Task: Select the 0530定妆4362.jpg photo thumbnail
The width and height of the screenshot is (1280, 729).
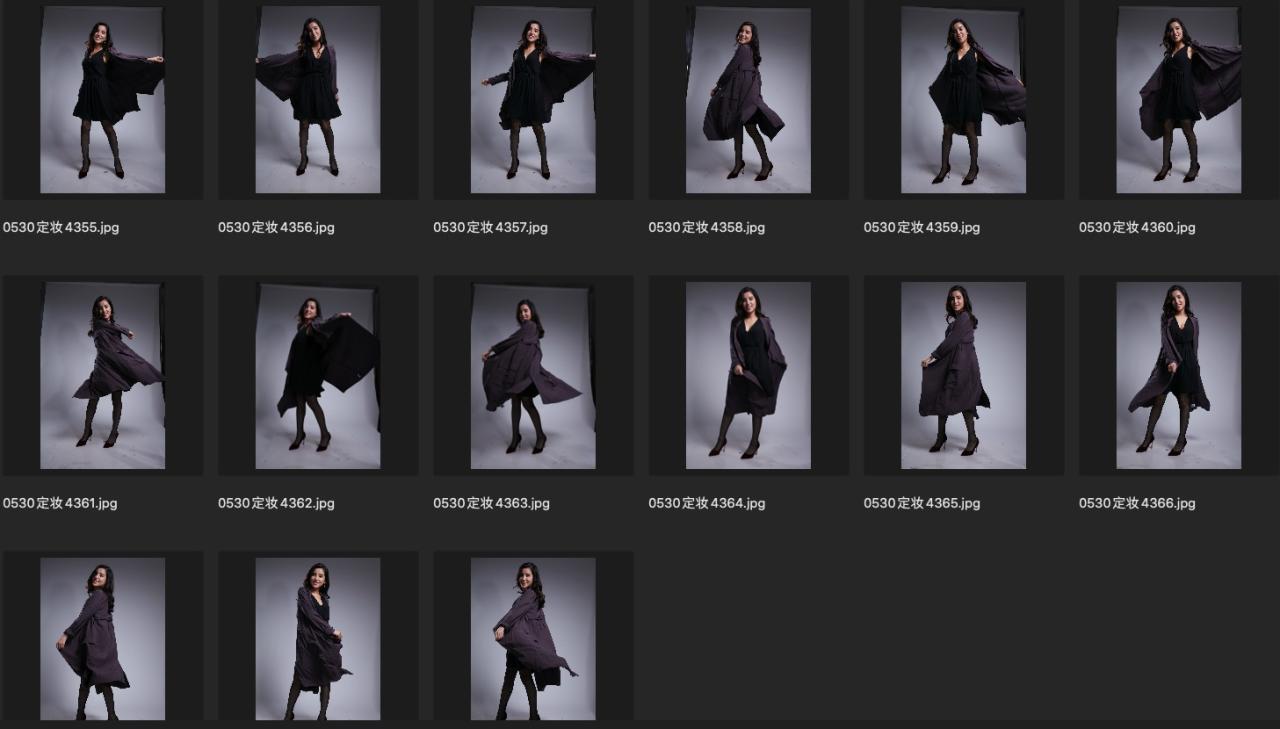Action: (318, 375)
